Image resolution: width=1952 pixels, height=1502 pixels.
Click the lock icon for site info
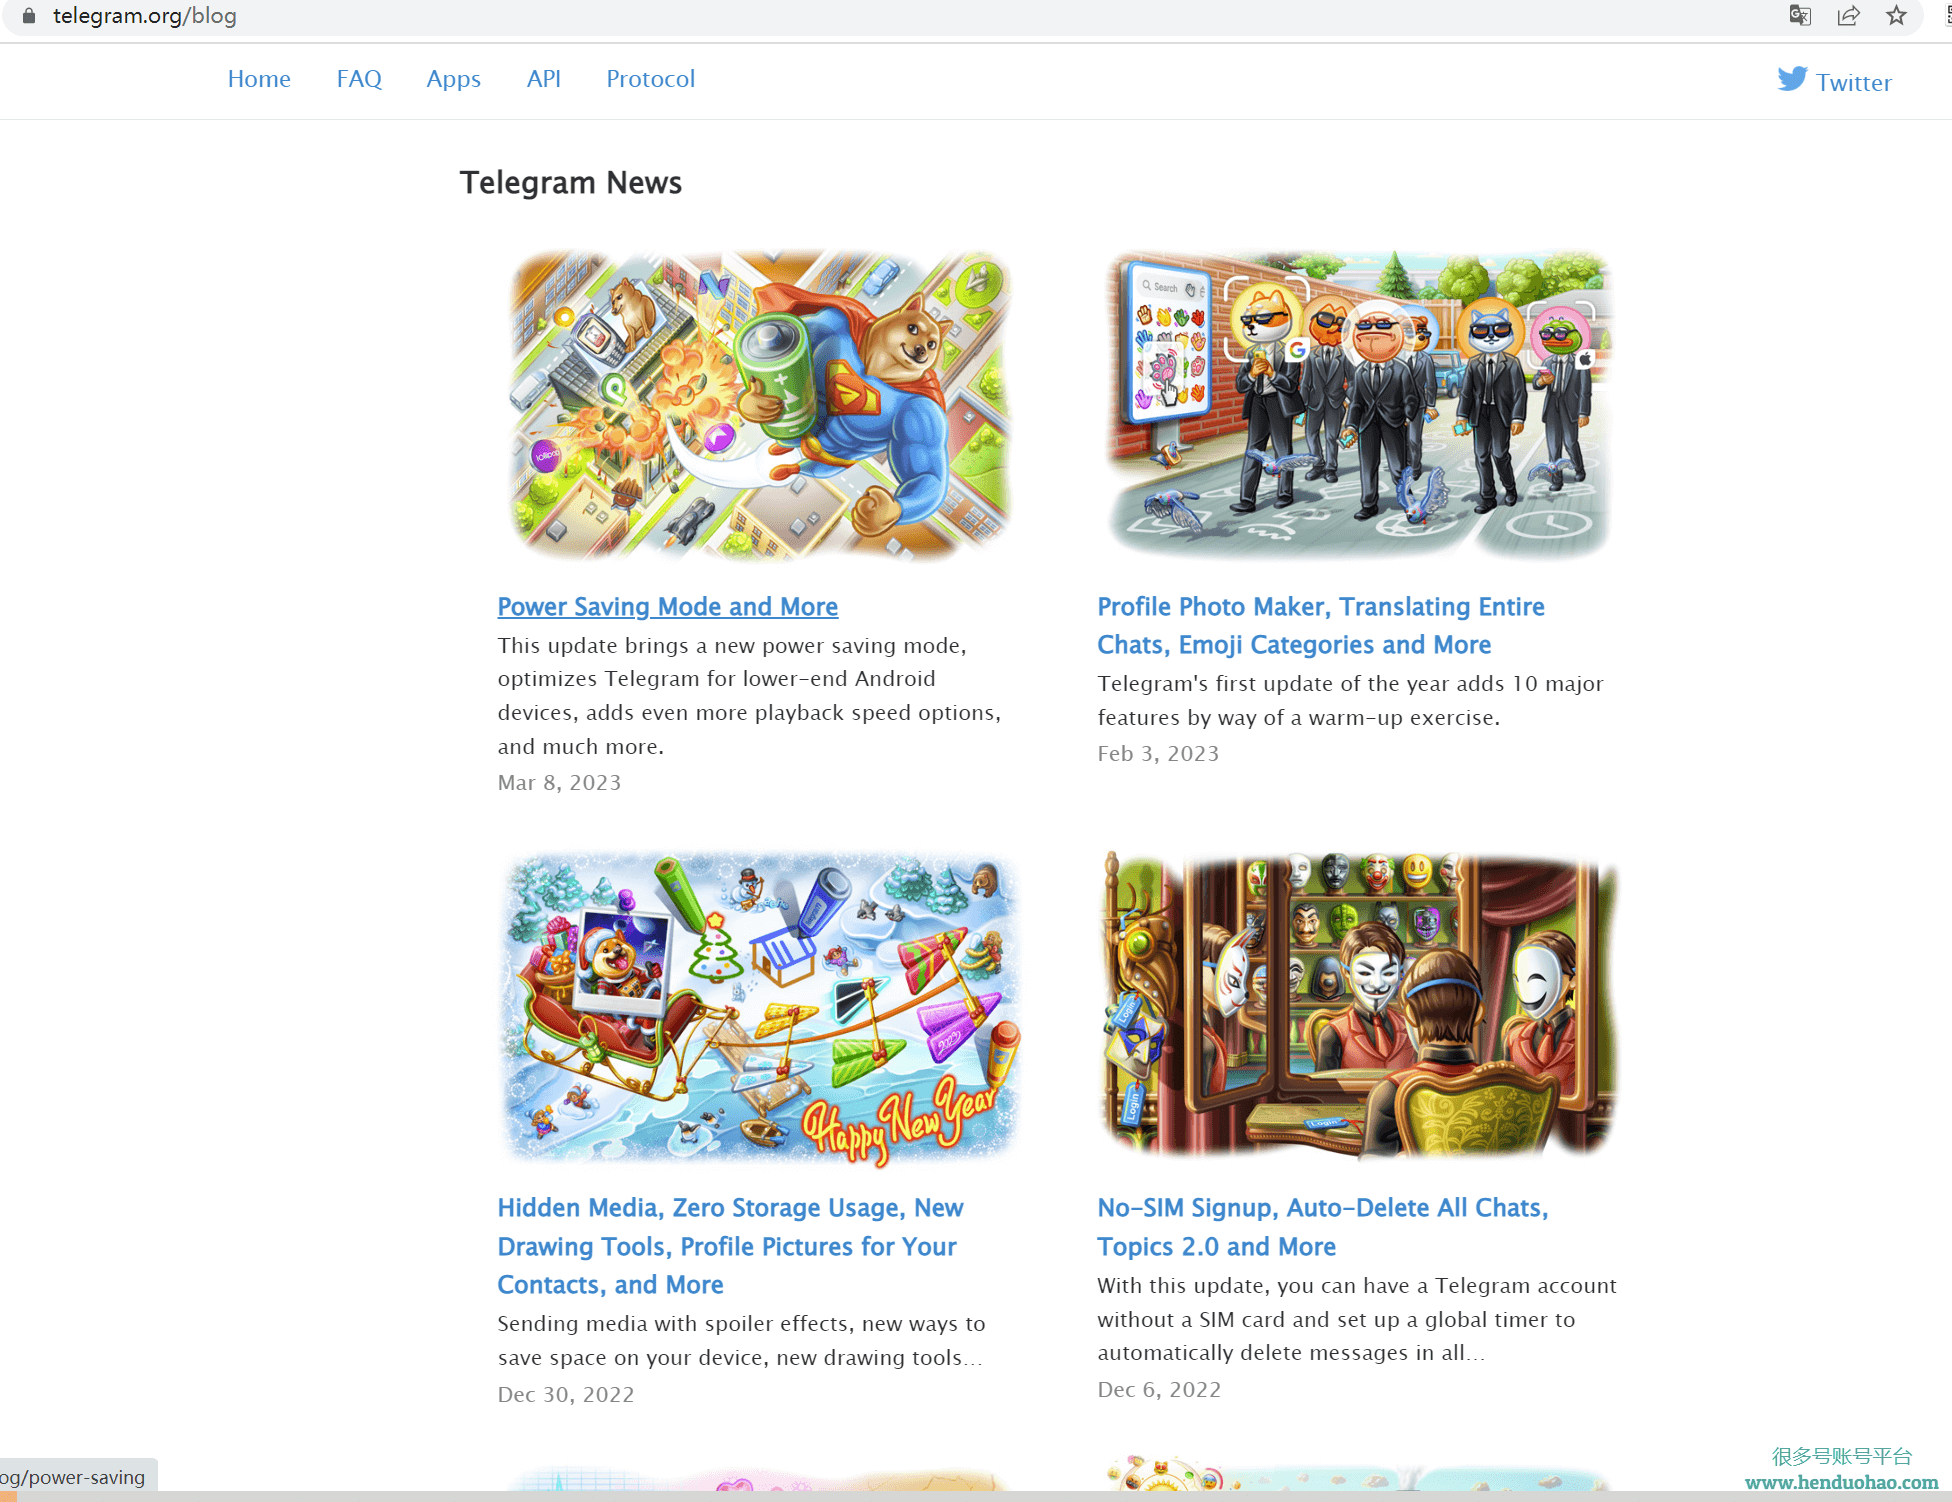click(x=29, y=16)
